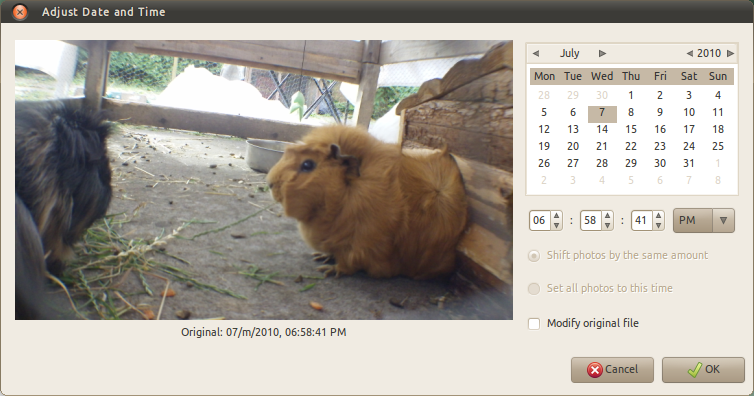Click the Cancel button

point(612,370)
